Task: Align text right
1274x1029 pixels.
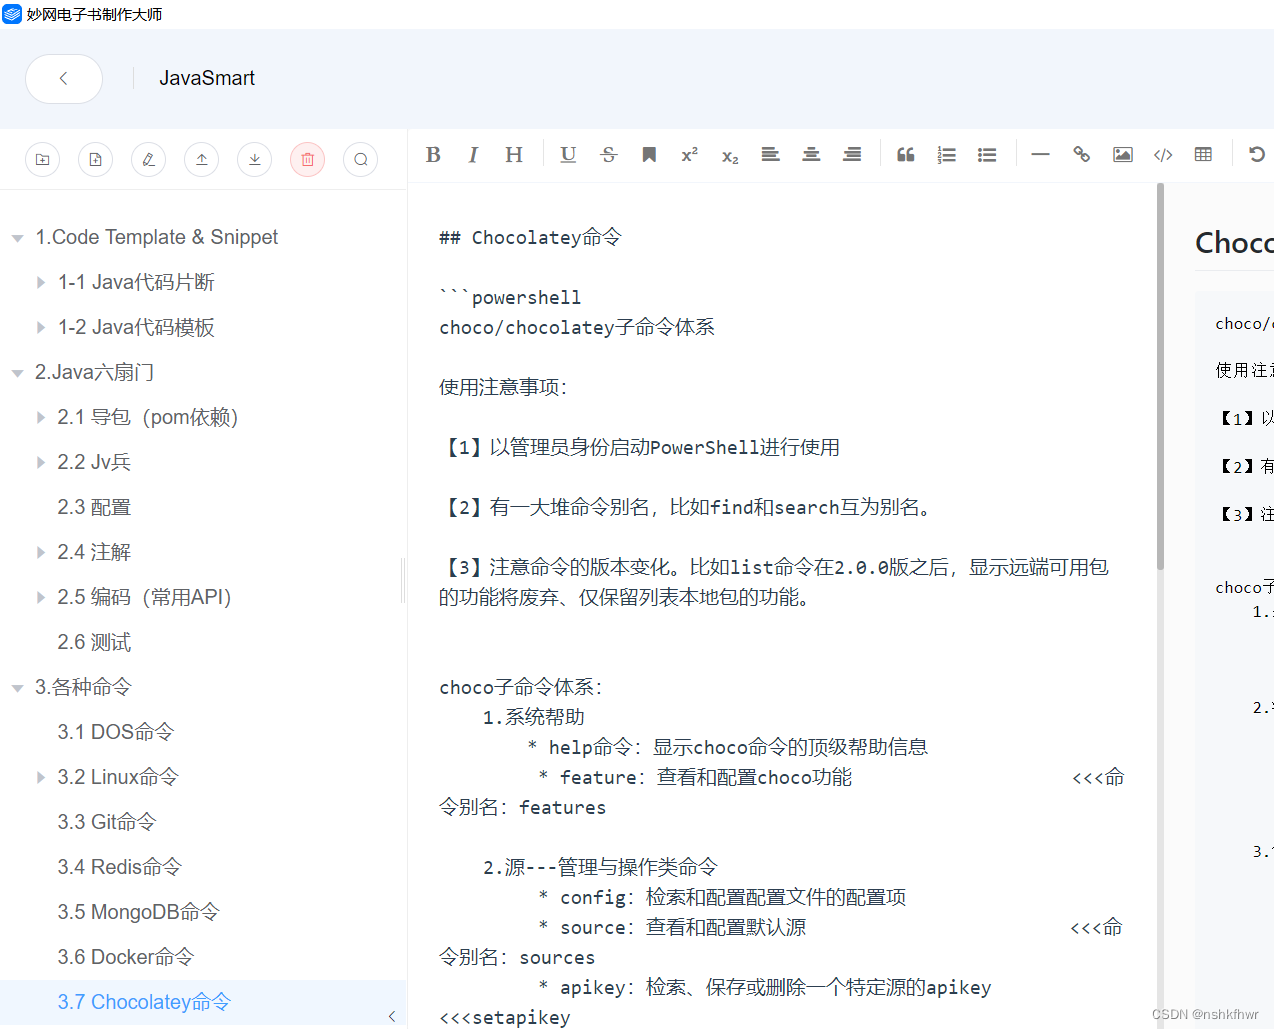Action: coord(852,154)
